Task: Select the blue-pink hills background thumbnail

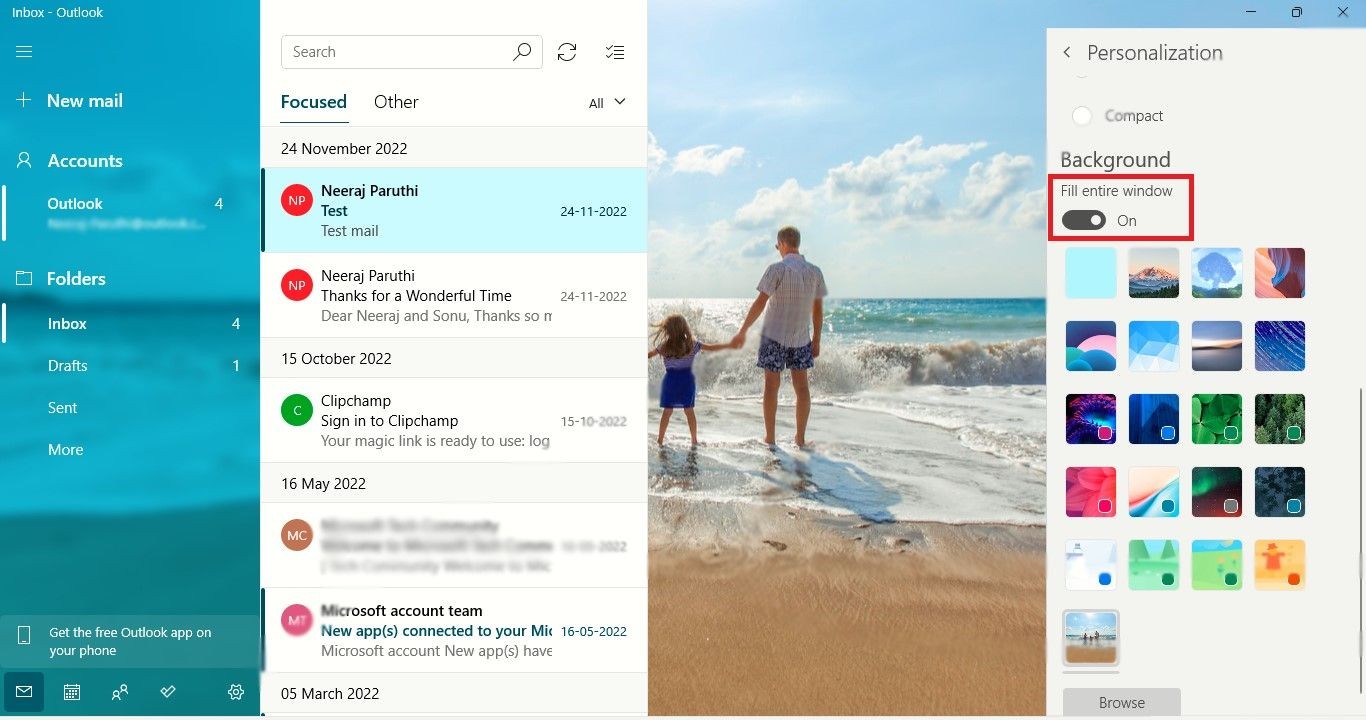Action: [1091, 346]
